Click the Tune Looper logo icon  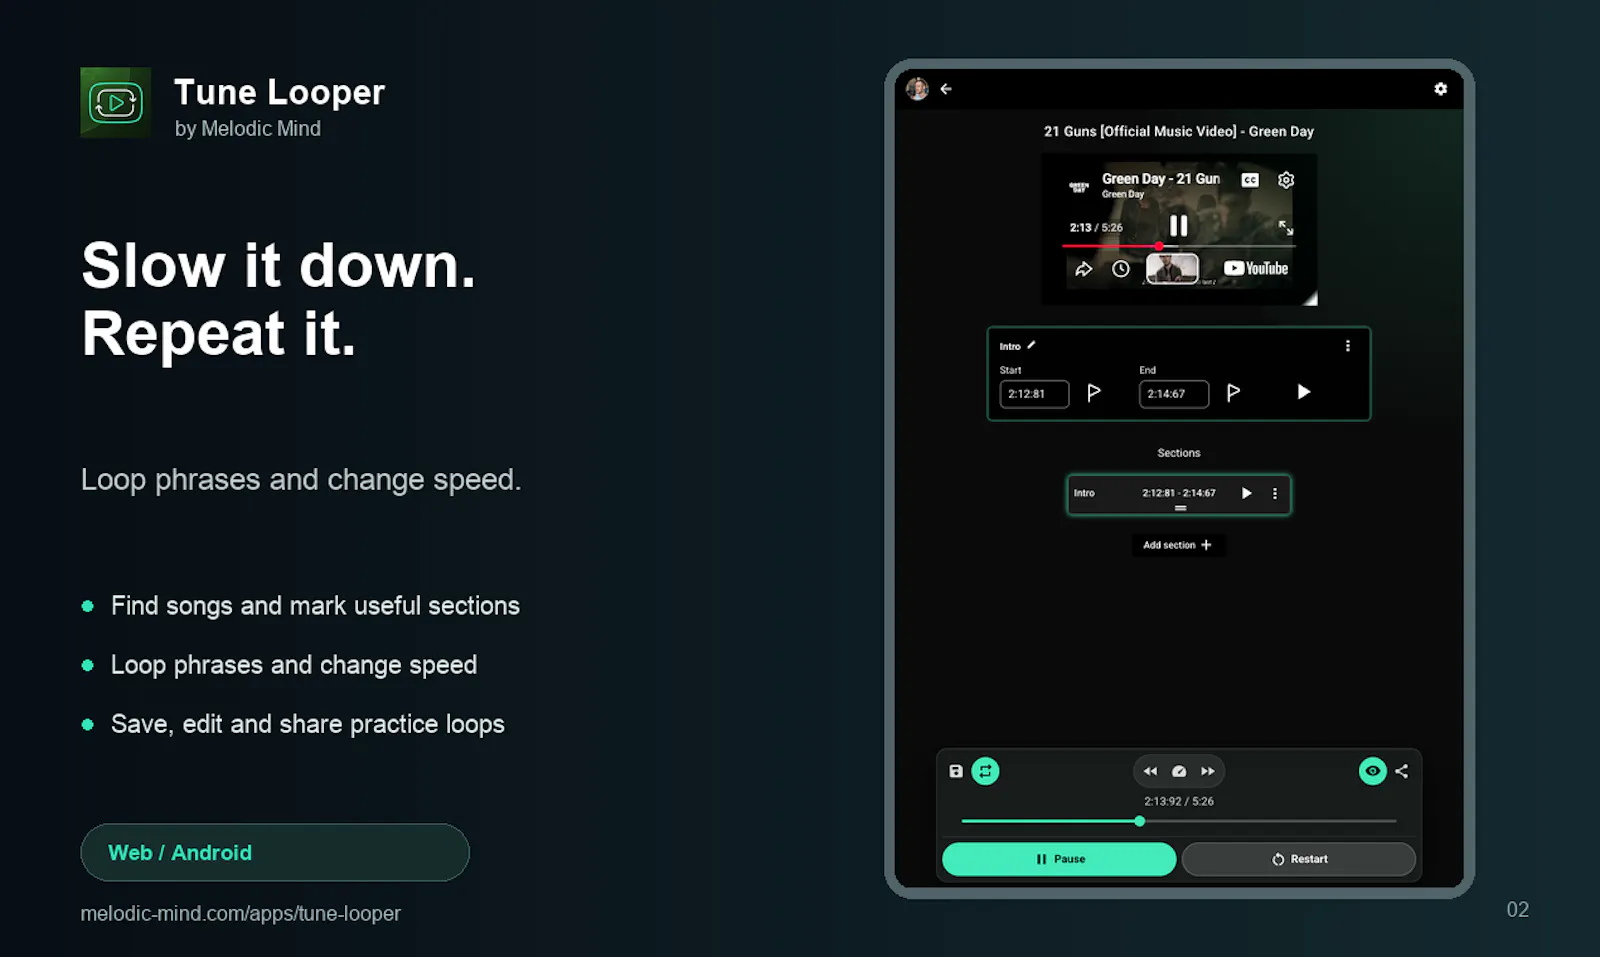click(x=116, y=102)
